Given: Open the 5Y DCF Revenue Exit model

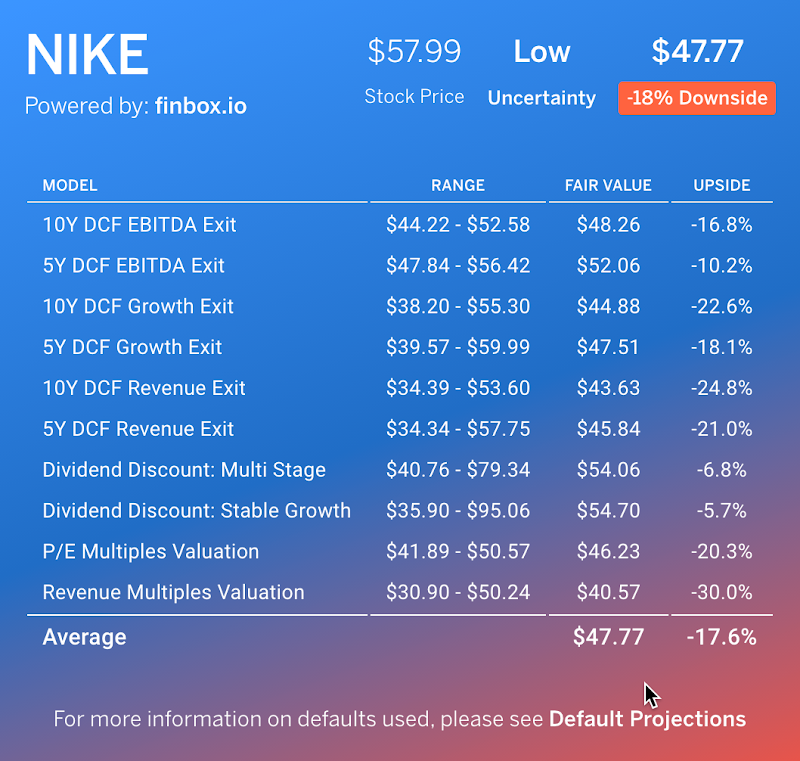Looking at the screenshot, I should (138, 429).
